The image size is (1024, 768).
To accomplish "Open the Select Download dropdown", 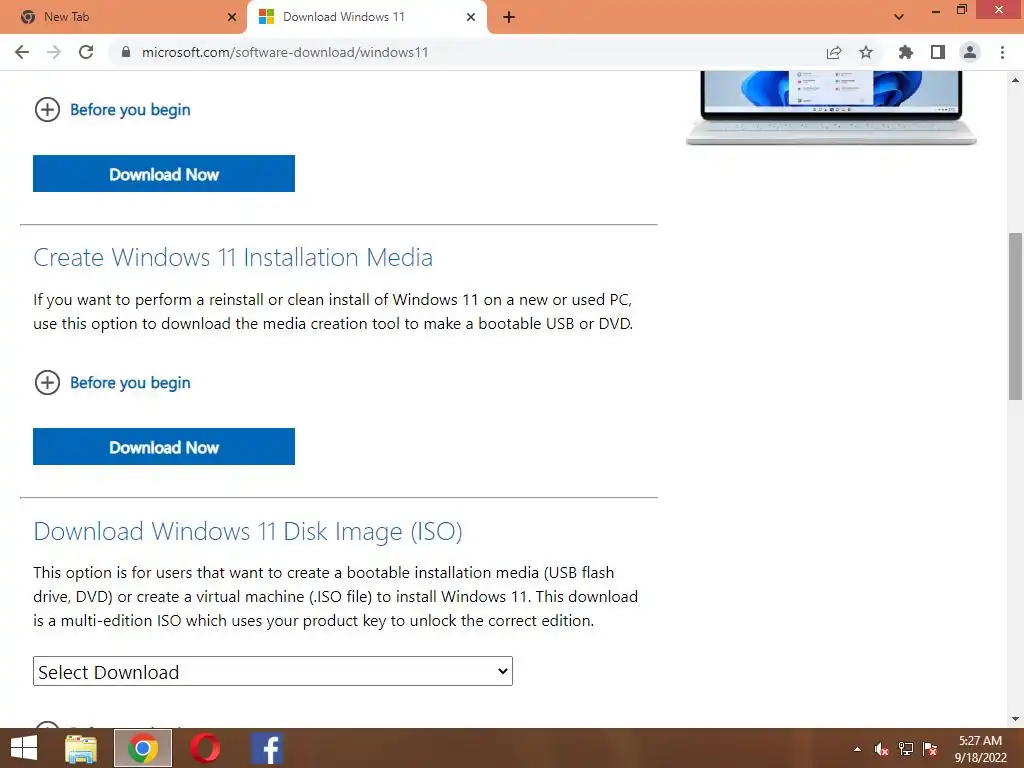I will pos(273,671).
